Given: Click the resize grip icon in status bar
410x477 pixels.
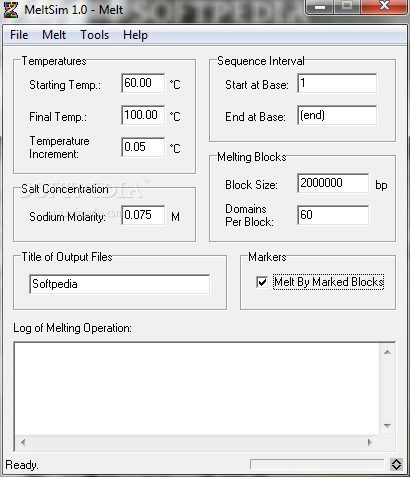Looking at the screenshot, I should click(396, 464).
